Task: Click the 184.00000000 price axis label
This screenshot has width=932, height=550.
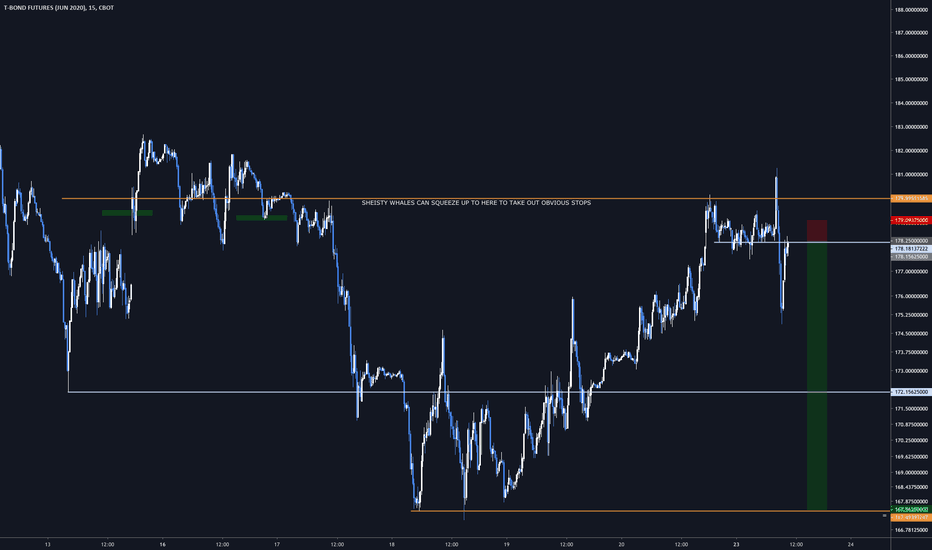Action: [912, 103]
